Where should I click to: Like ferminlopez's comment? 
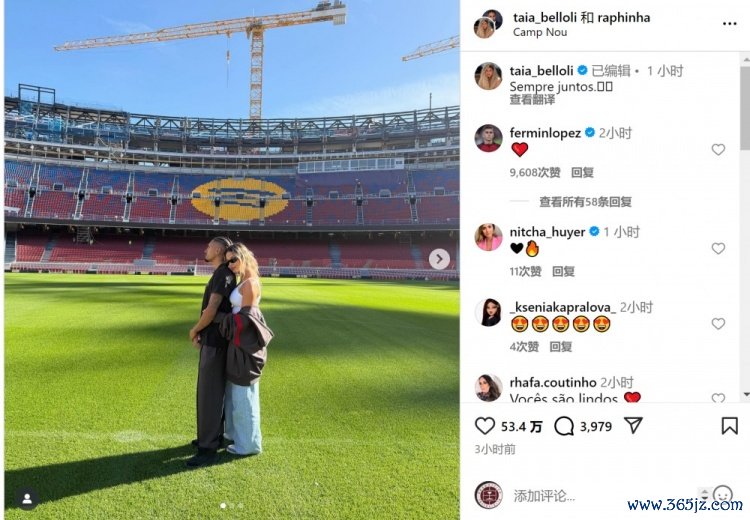coord(718,150)
